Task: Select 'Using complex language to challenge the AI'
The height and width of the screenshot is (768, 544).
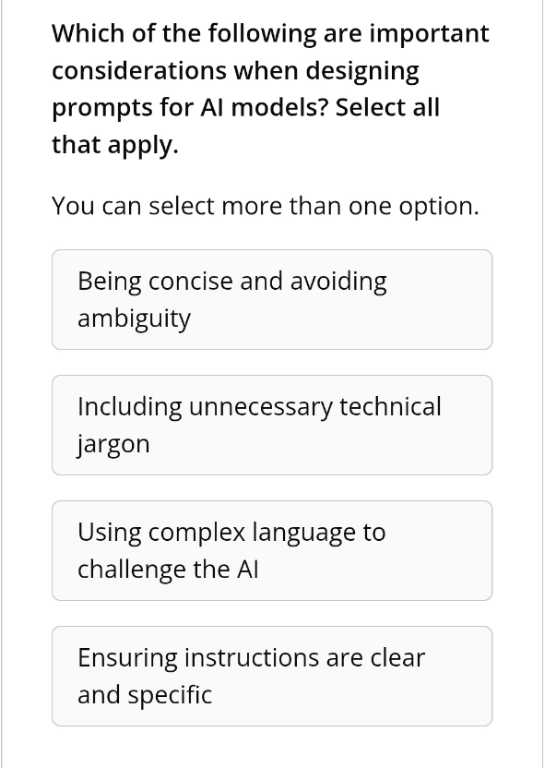Action: [272, 550]
